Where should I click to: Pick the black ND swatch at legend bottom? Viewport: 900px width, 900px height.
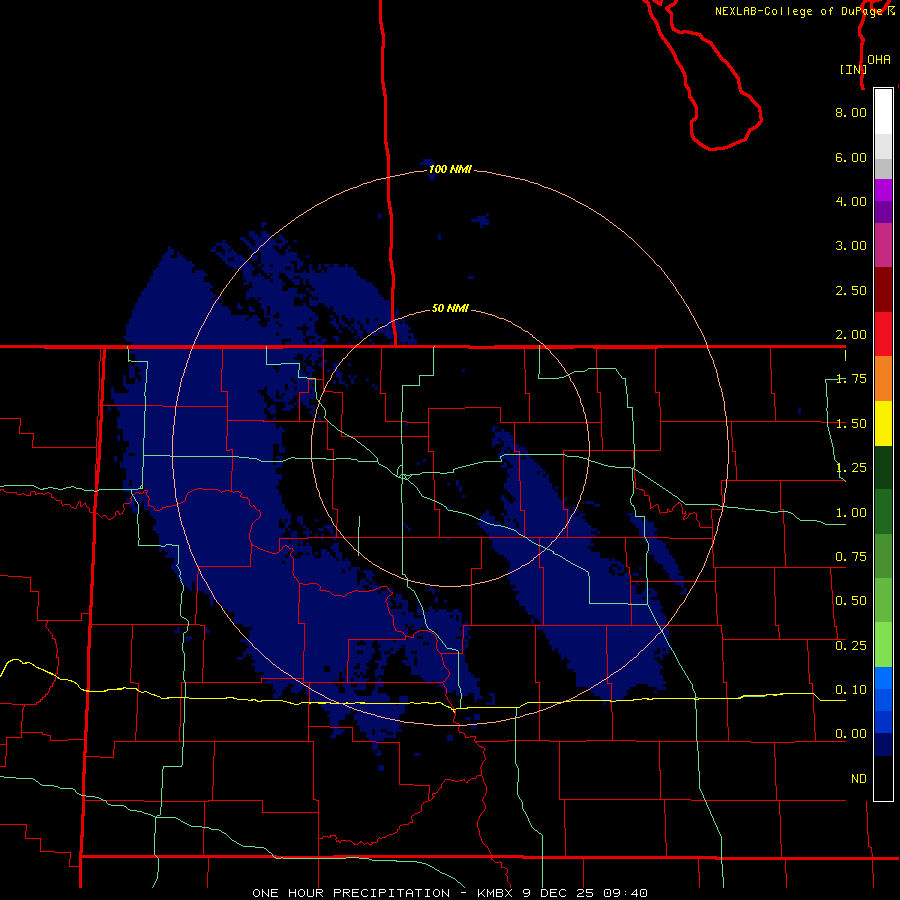tap(883, 778)
